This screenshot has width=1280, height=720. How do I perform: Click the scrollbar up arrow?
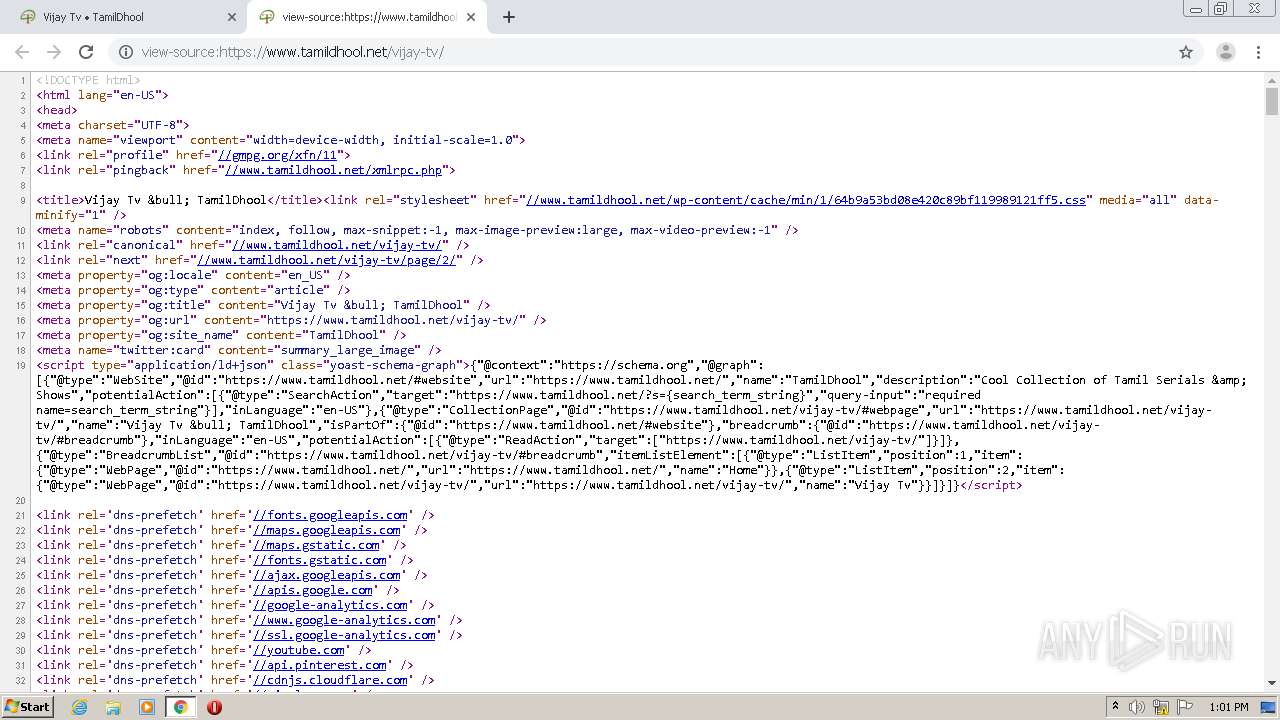[1272, 79]
